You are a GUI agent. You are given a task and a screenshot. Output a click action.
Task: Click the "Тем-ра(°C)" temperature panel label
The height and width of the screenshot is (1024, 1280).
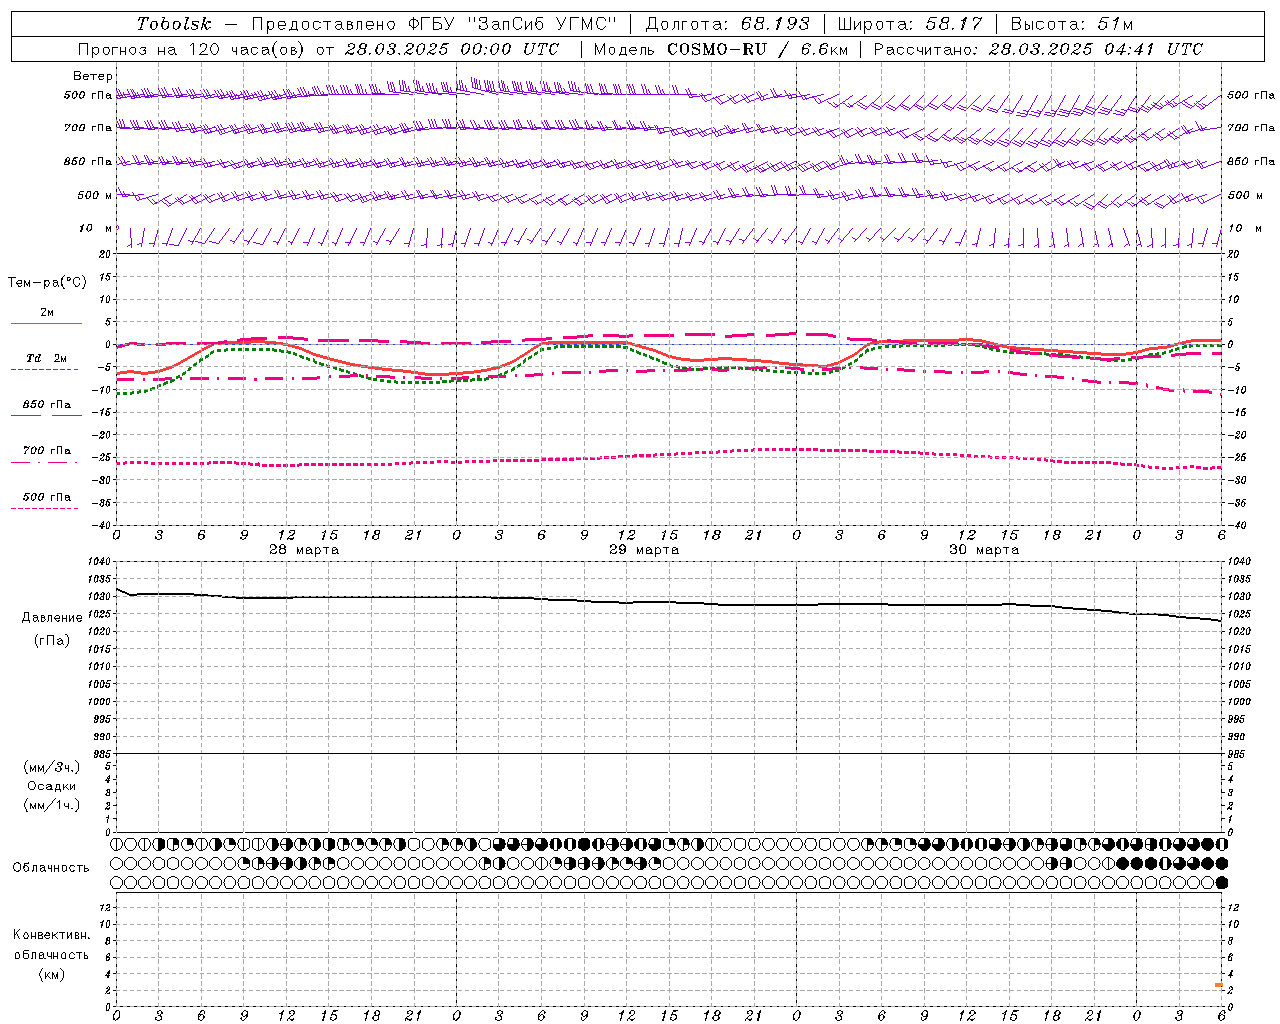(47, 283)
